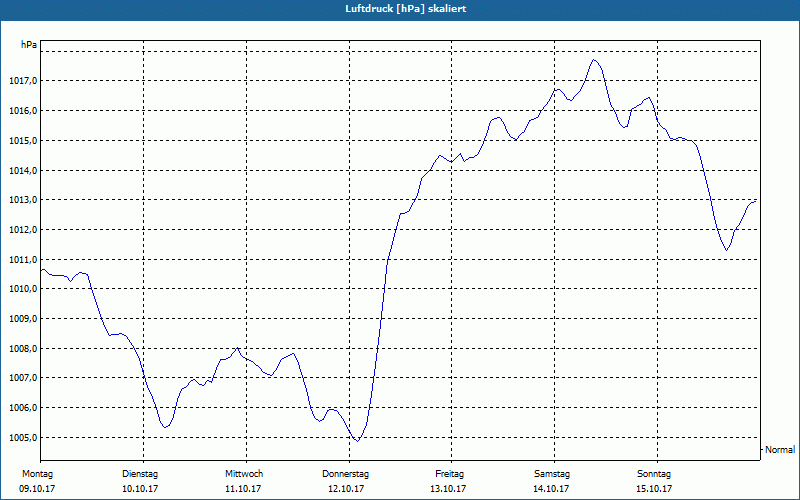
Task: Click the pressure curve peak on Samstag
Action: pyautogui.click(x=593, y=60)
